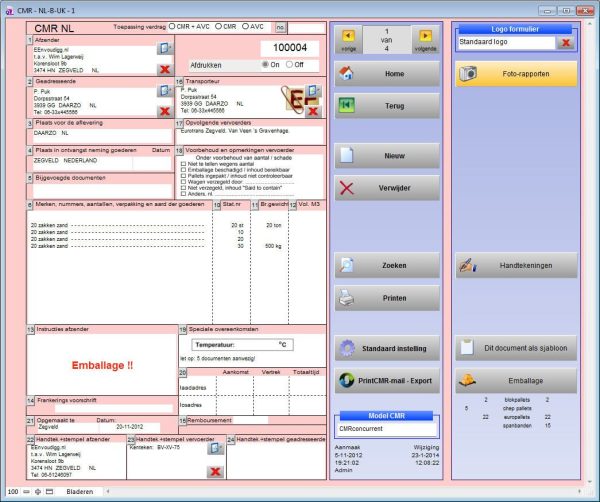
Task: Open address book icon for Geadresseerde
Action: click(x=165, y=91)
